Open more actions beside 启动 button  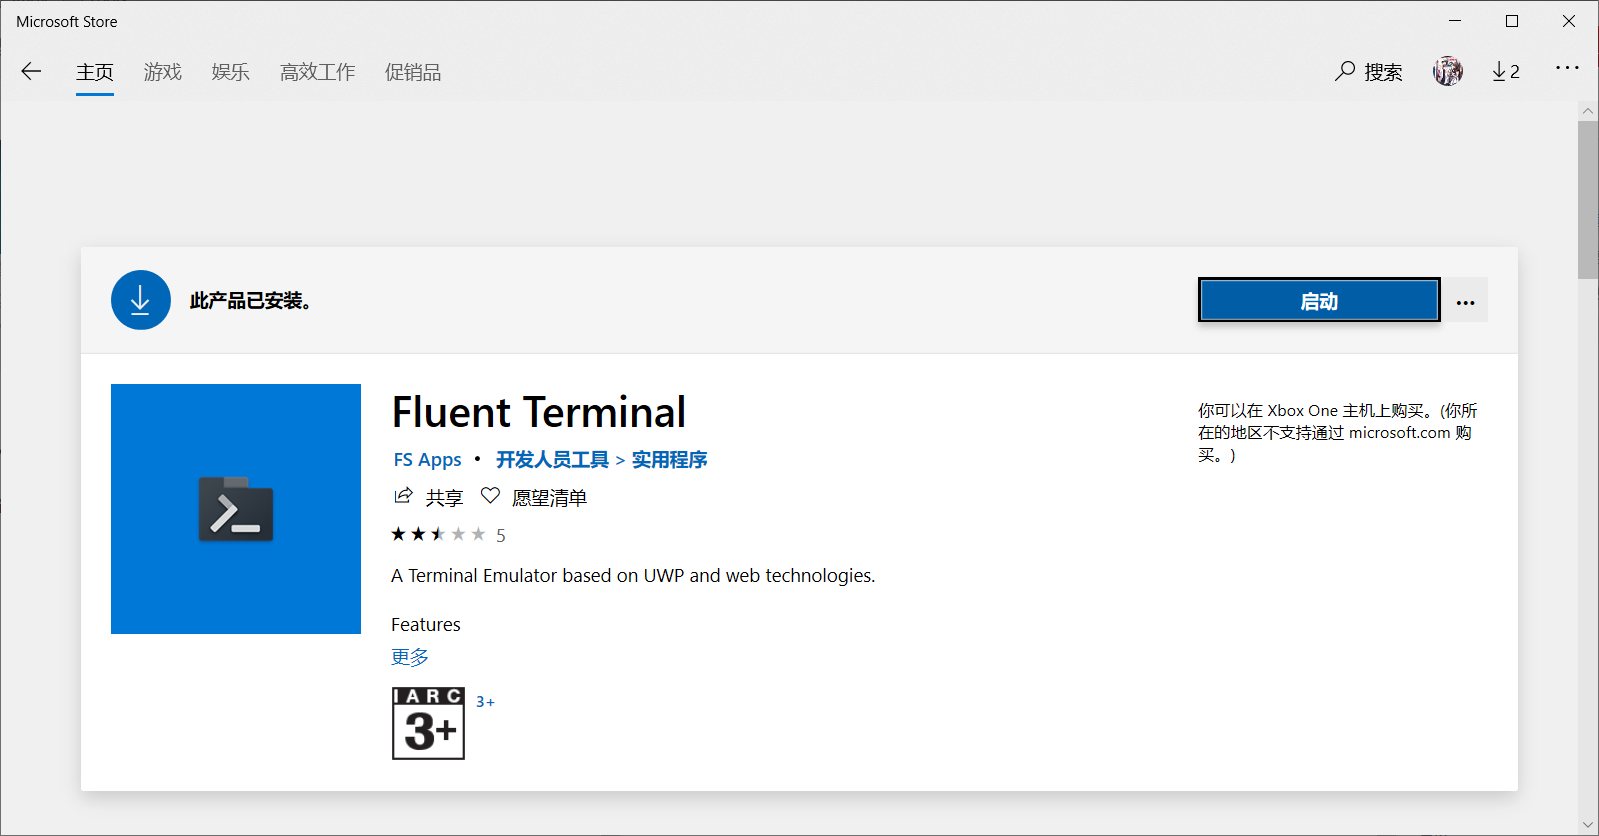coord(1465,300)
